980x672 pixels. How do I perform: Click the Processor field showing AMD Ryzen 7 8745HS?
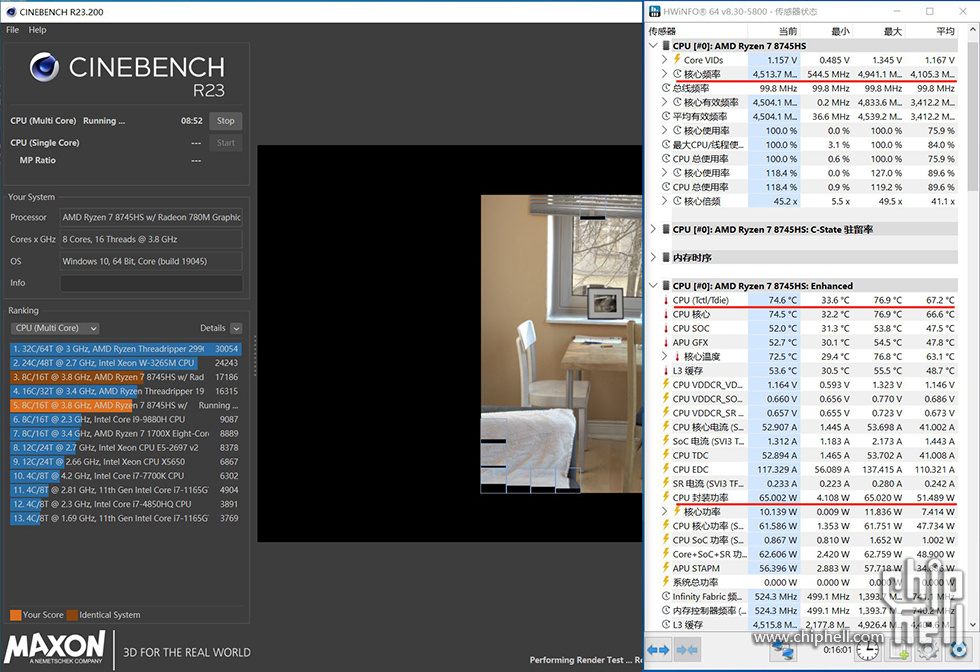(x=151, y=218)
